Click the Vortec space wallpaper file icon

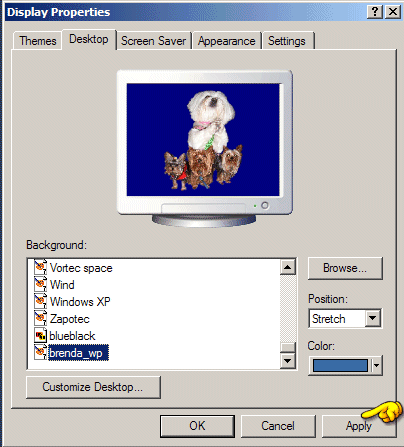coord(40,267)
